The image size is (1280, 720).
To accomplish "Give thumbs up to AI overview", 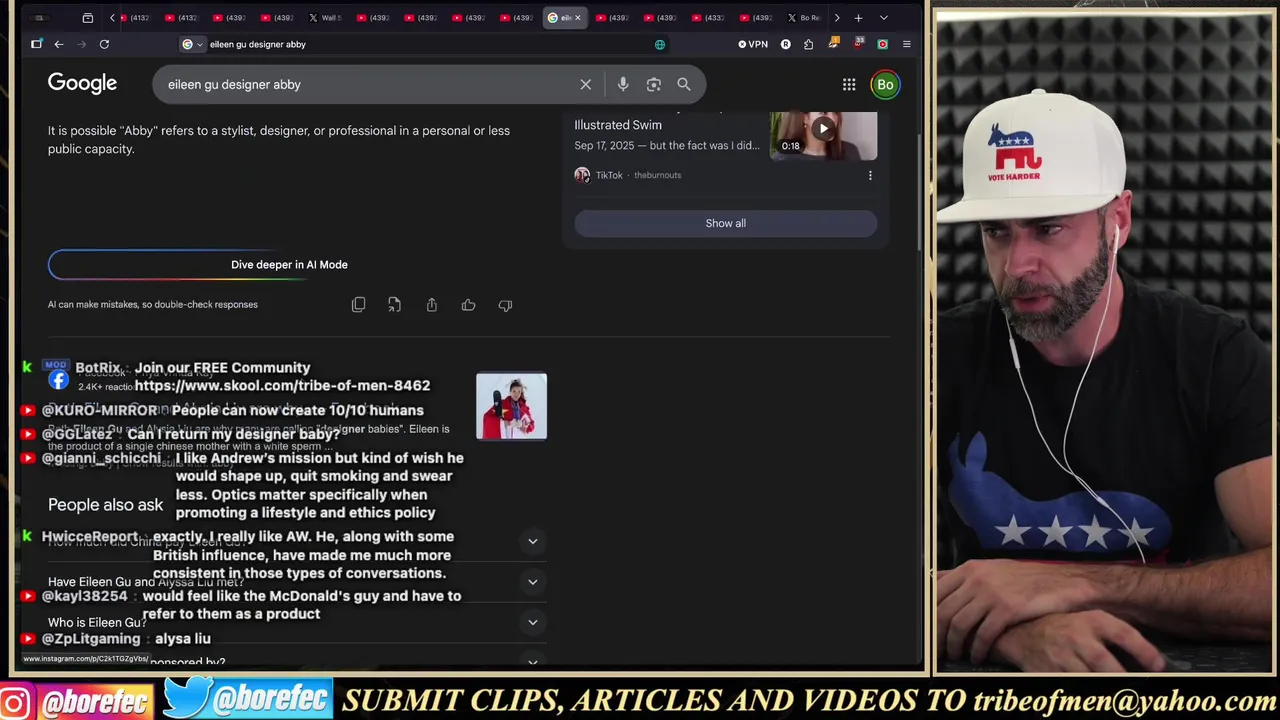I will coord(468,305).
